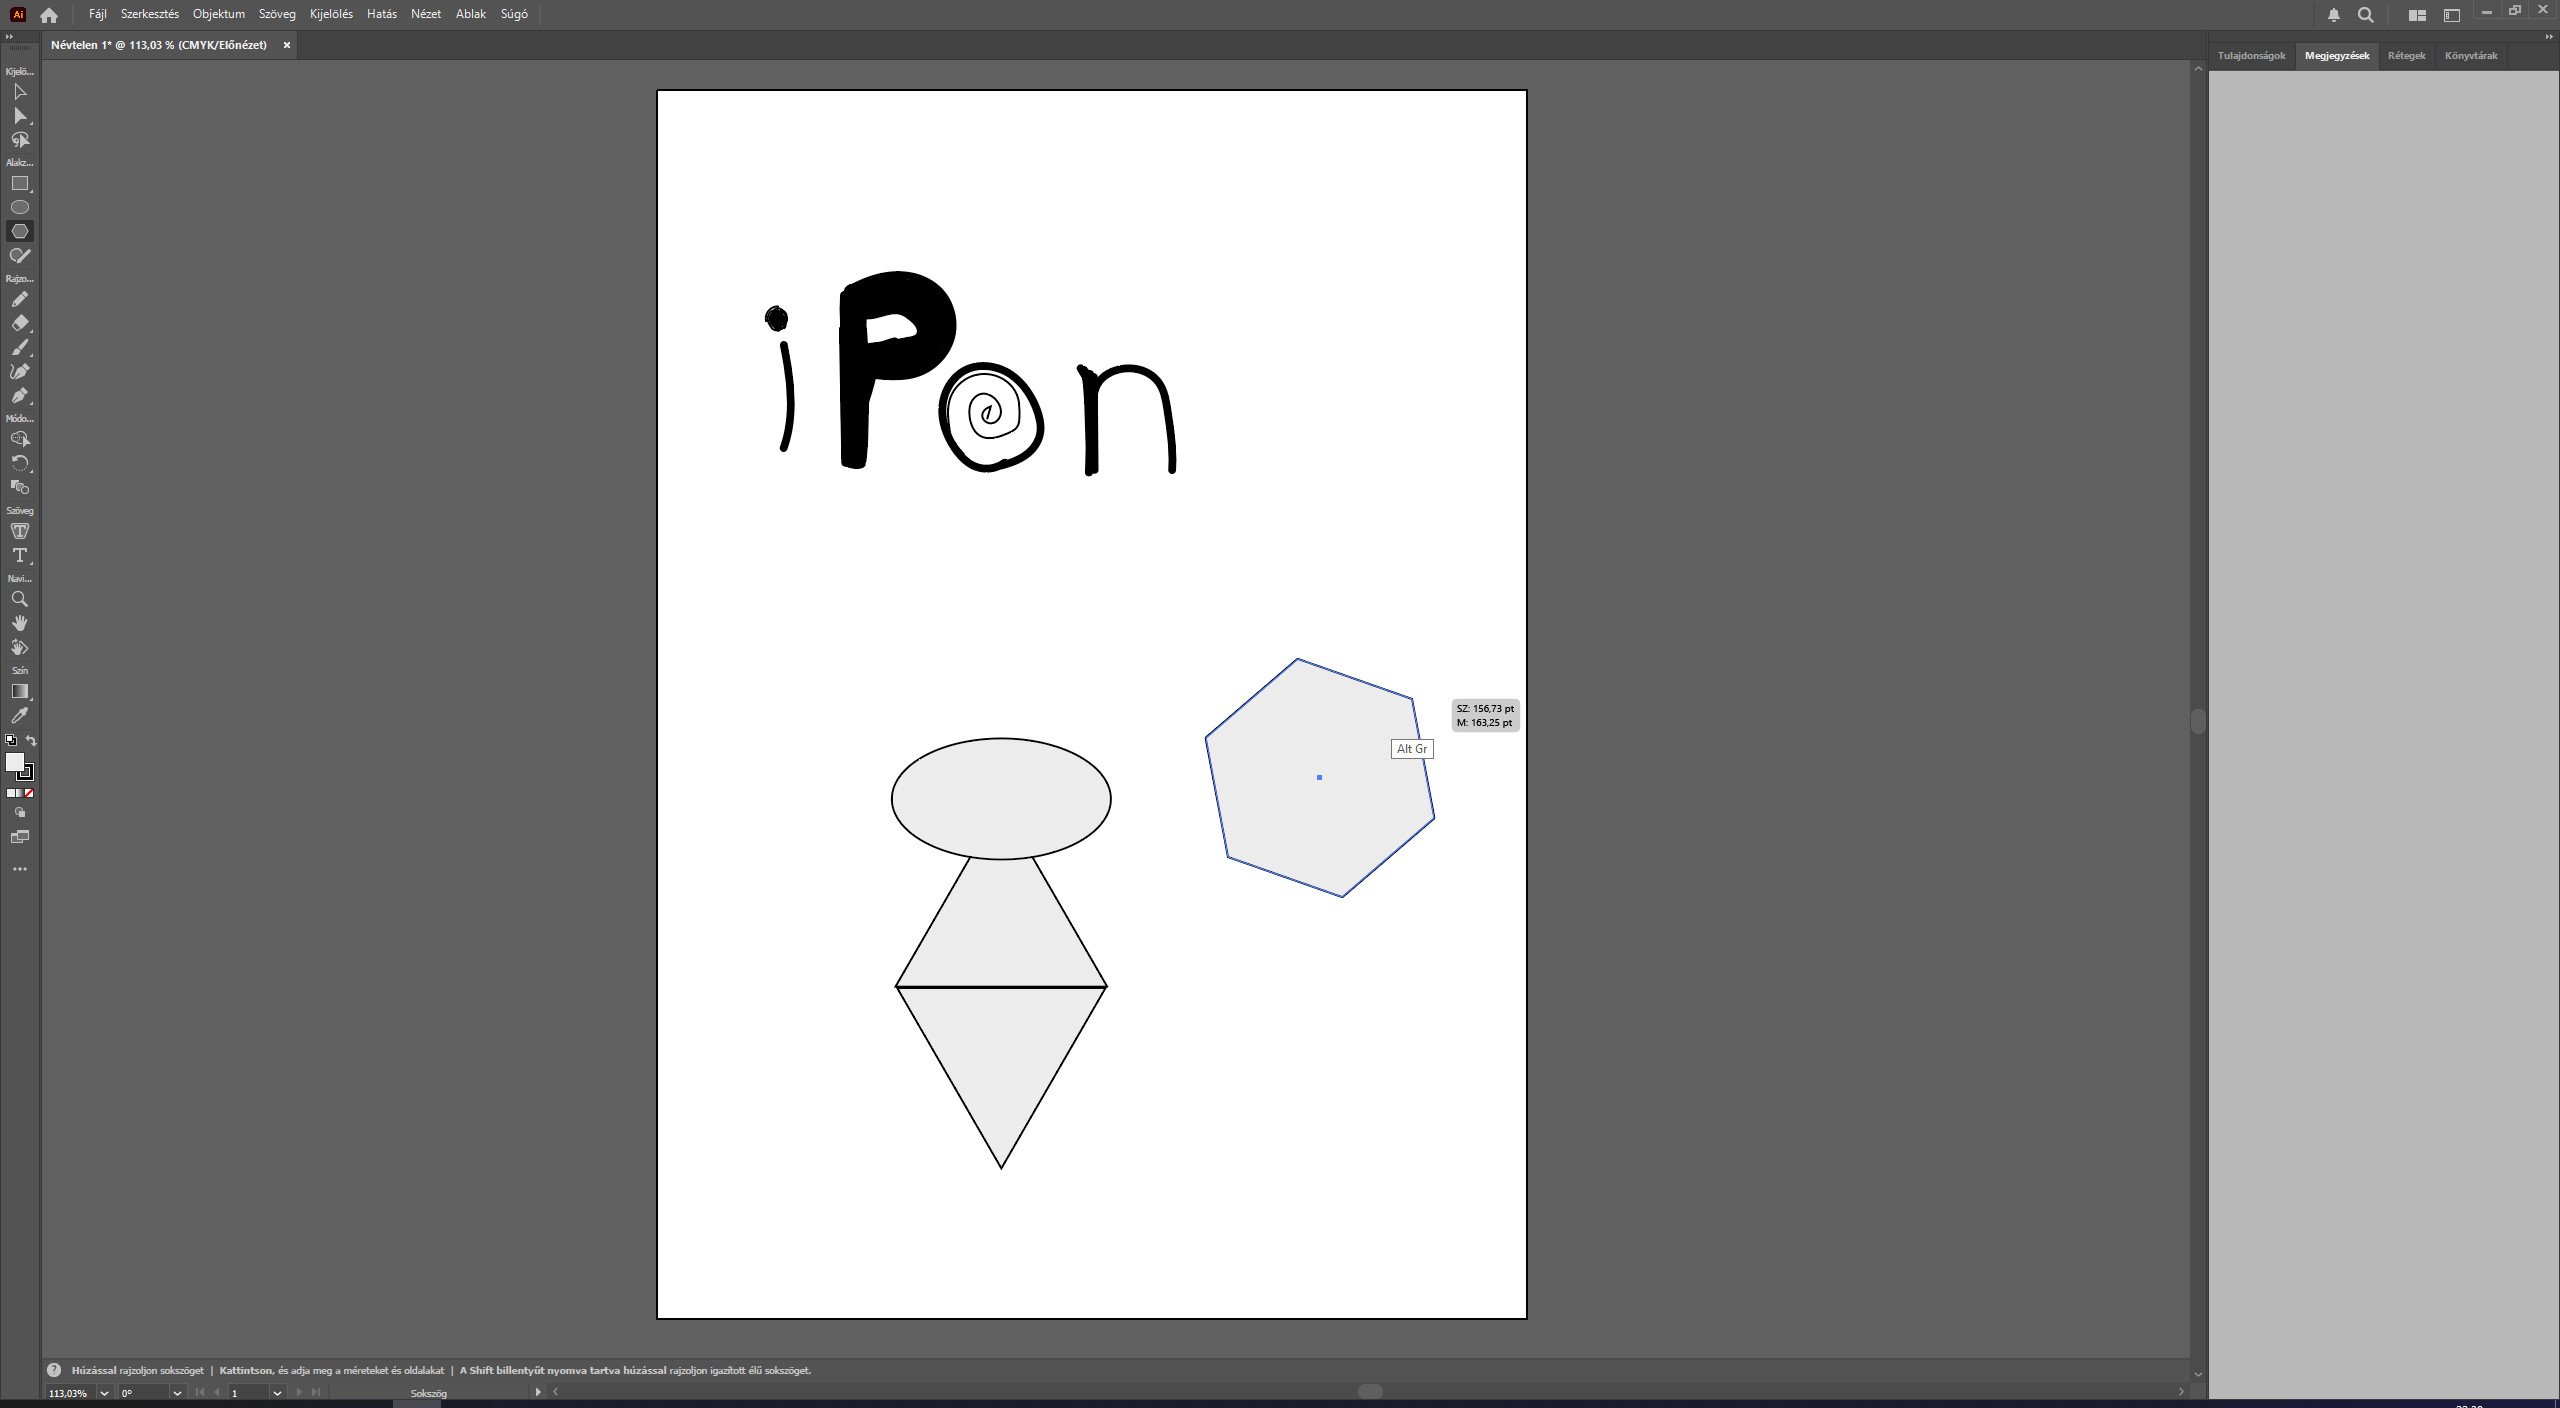Viewport: 2560px width, 1408px height.
Task: Open the Fájl menu
Action: pyautogui.click(x=97, y=14)
